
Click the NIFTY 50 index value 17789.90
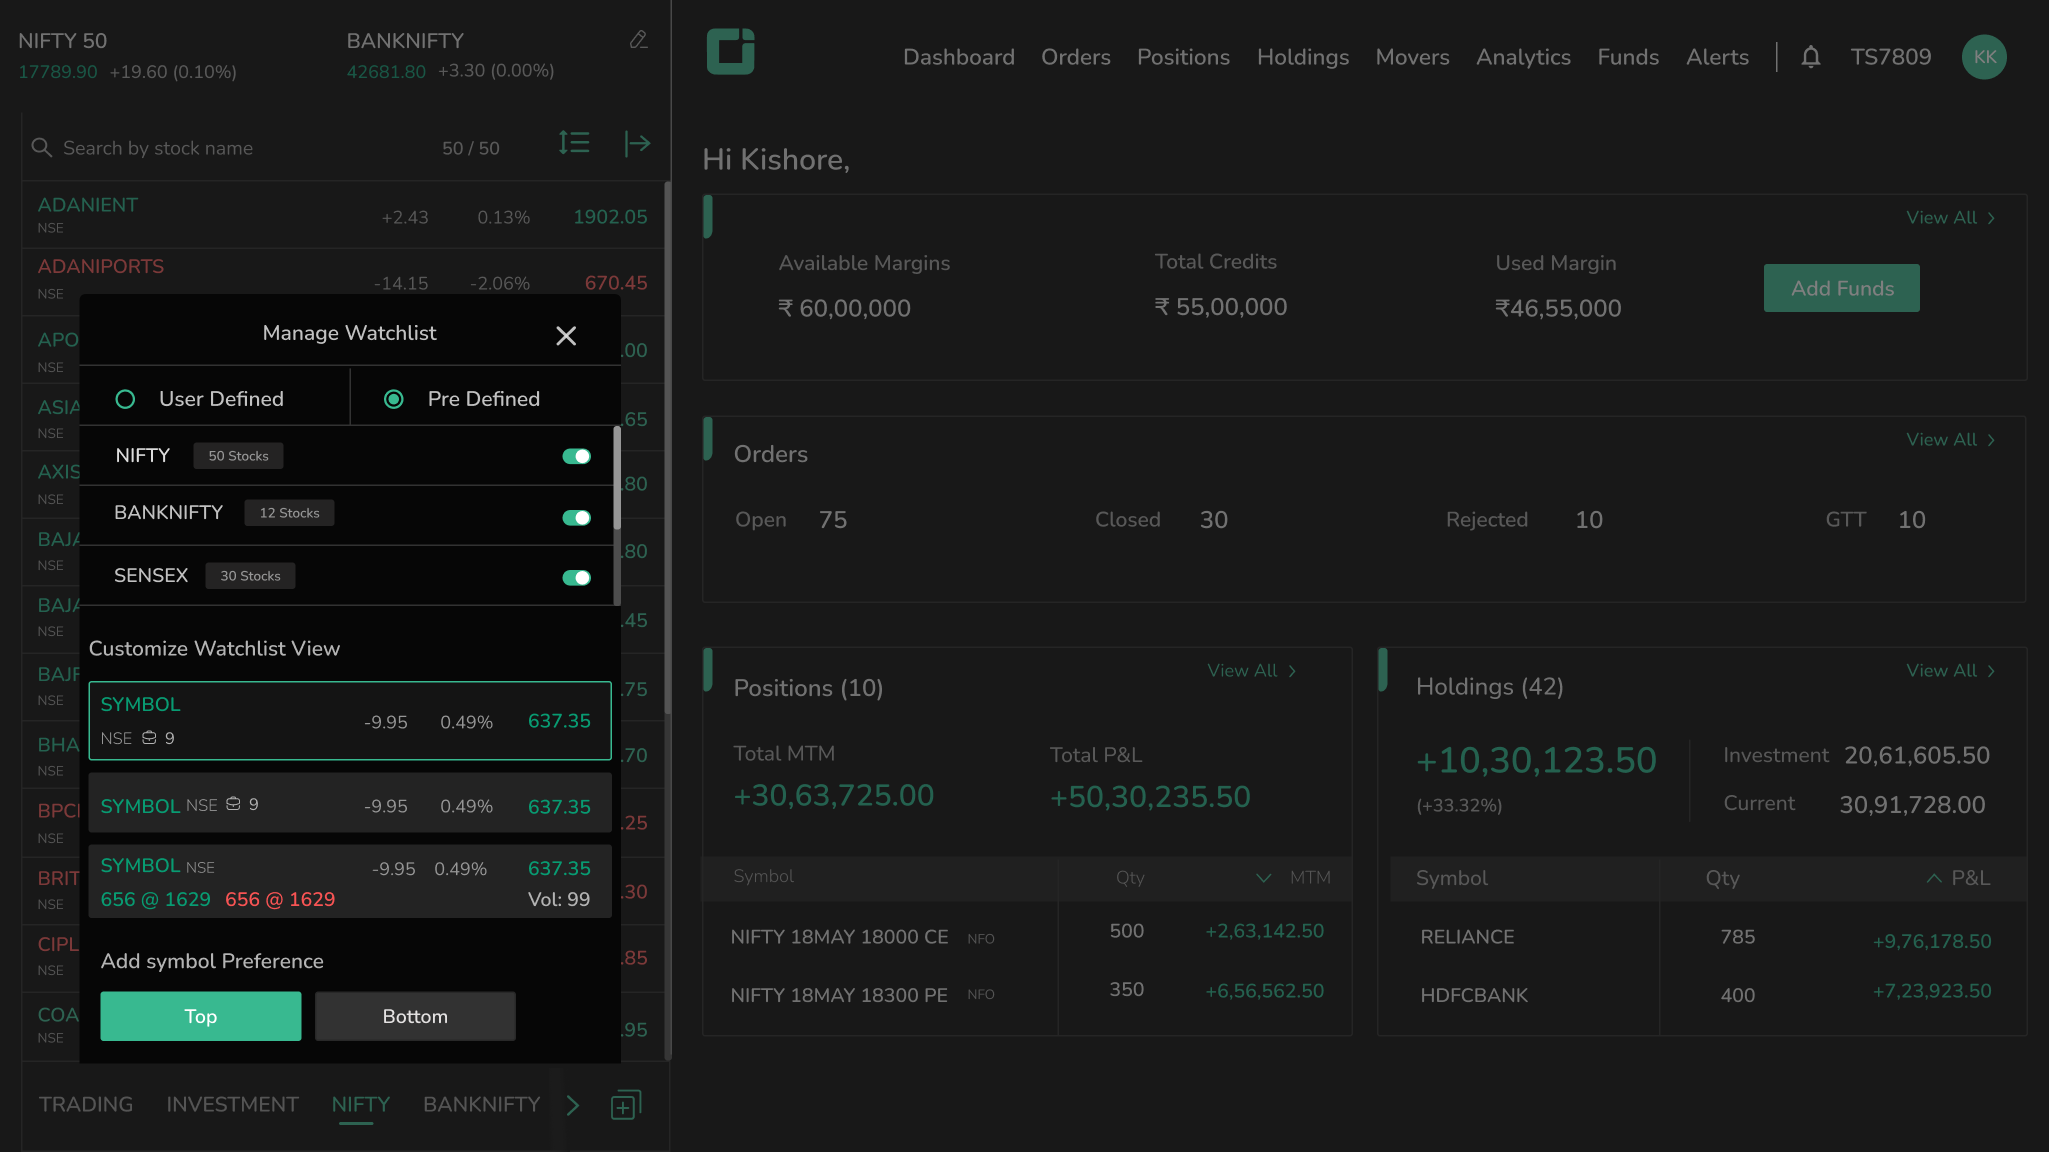click(x=58, y=72)
